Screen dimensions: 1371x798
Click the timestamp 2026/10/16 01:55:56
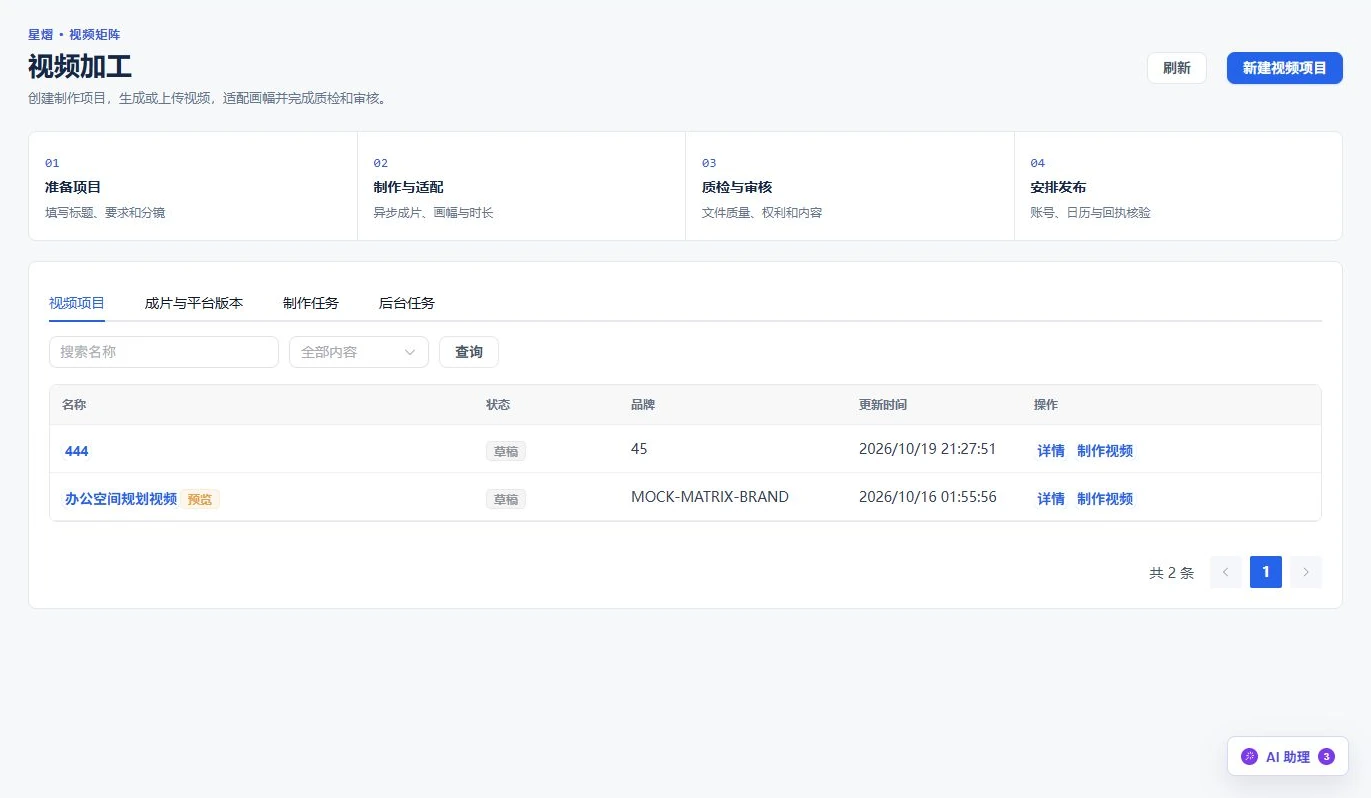[x=928, y=497]
